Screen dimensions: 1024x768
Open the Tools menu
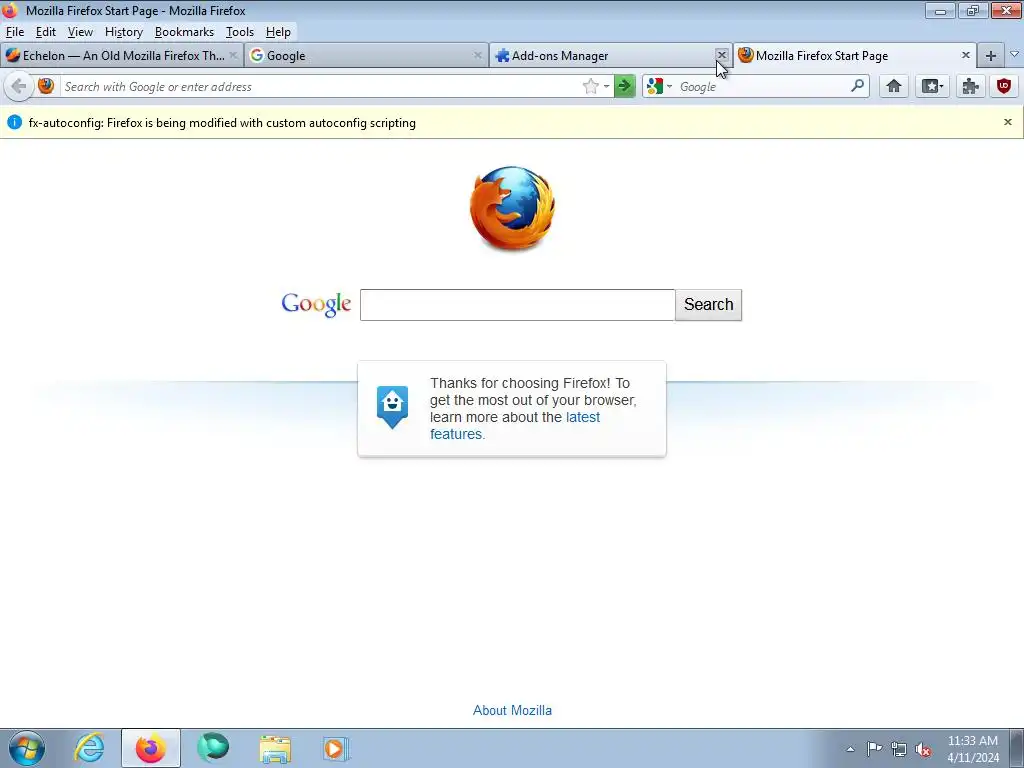240,32
